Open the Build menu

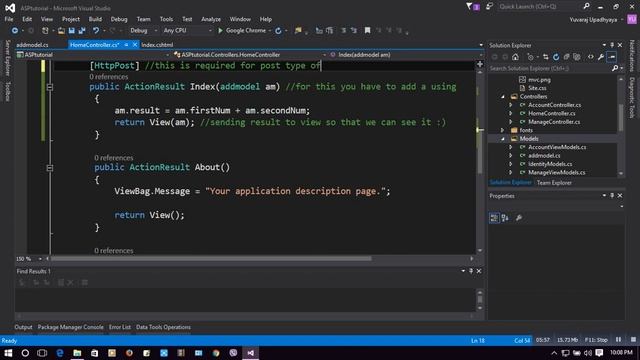(95, 19)
